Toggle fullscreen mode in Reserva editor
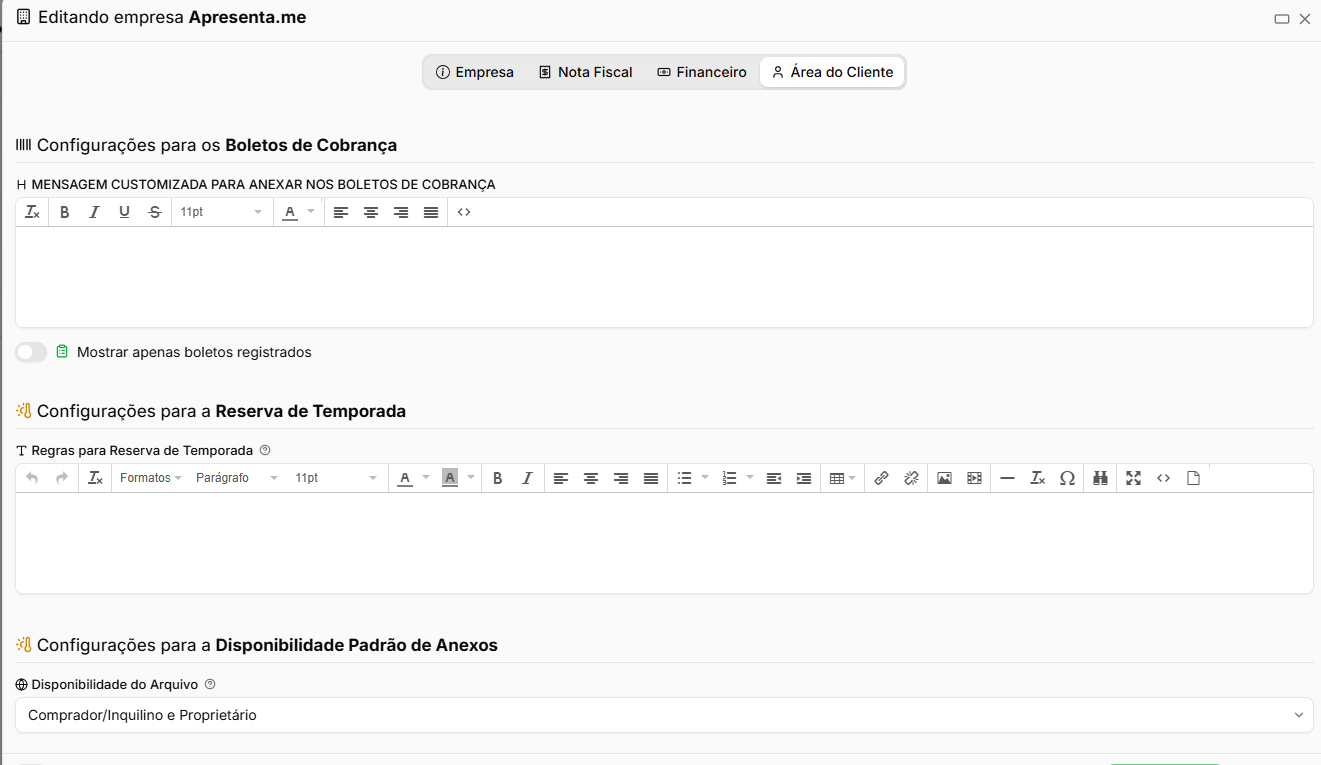This screenshot has width=1321, height=765. 1133,478
